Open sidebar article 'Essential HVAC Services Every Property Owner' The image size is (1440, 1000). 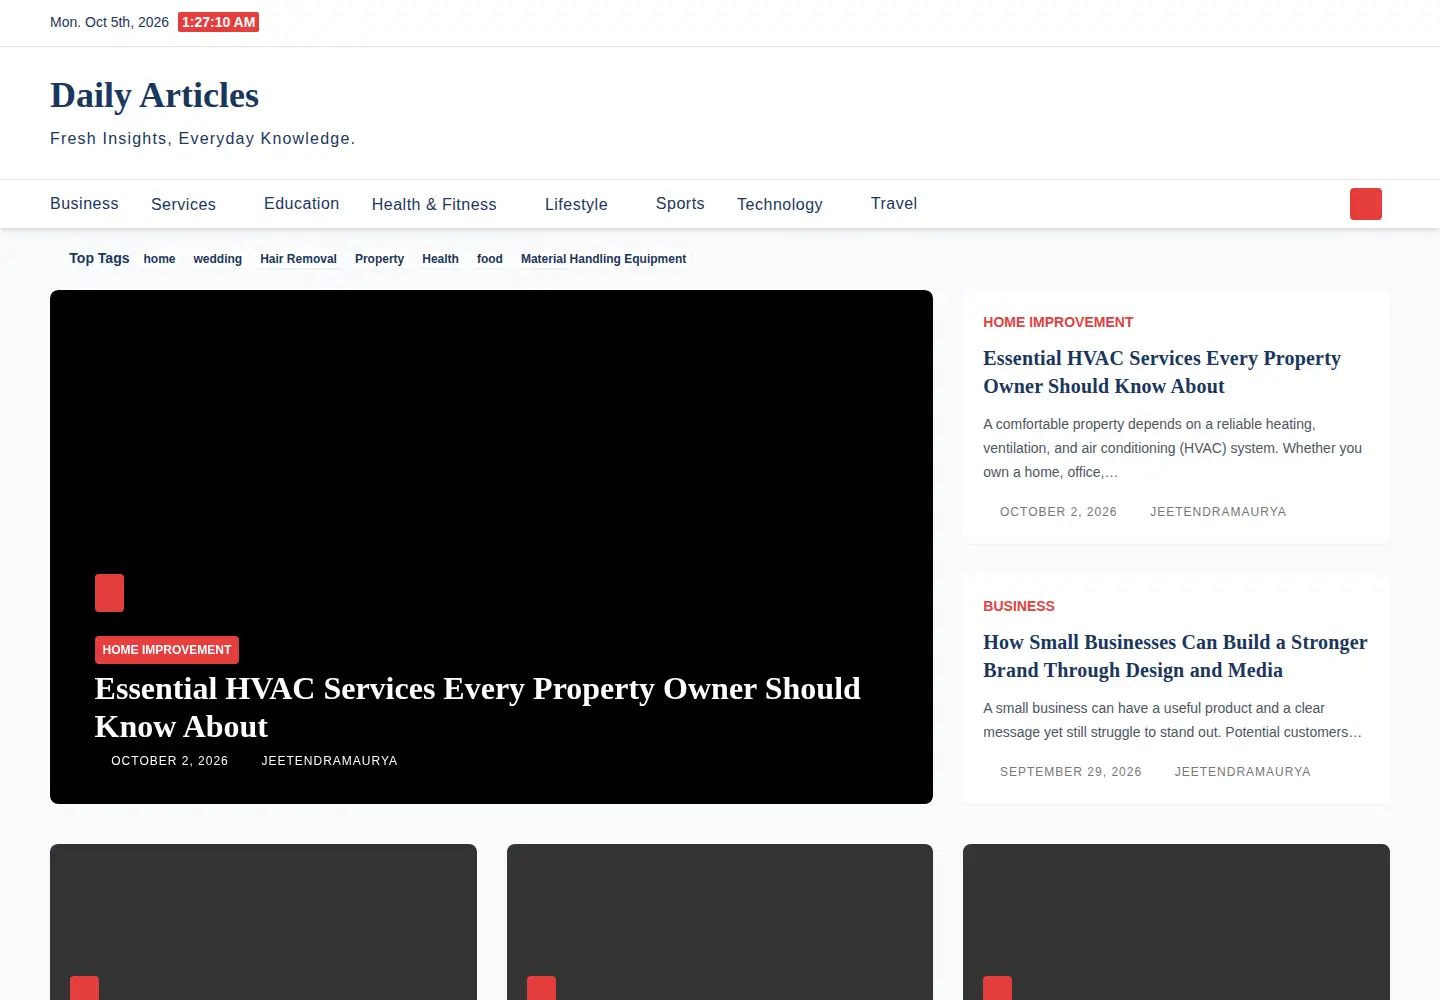point(1162,372)
